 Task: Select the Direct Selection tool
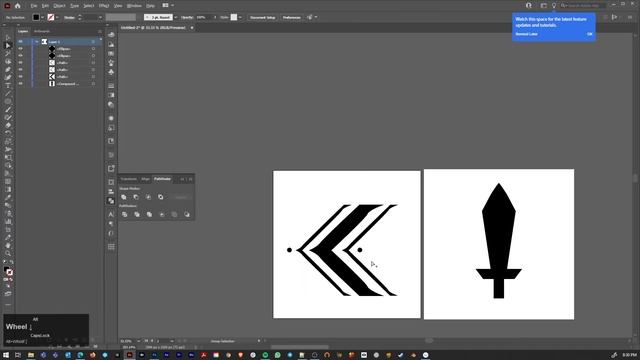pos(8,45)
